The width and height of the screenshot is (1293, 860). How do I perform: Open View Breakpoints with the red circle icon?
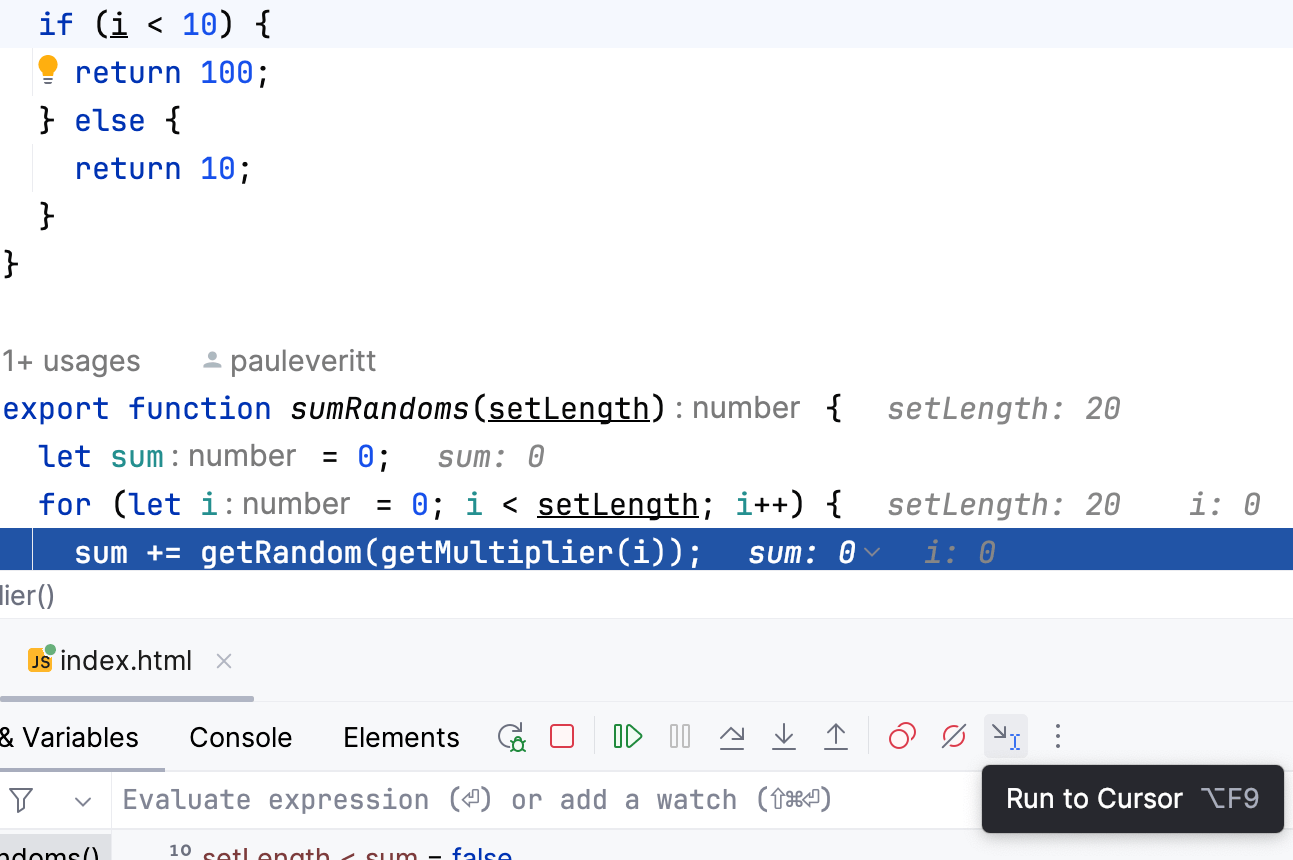point(901,736)
